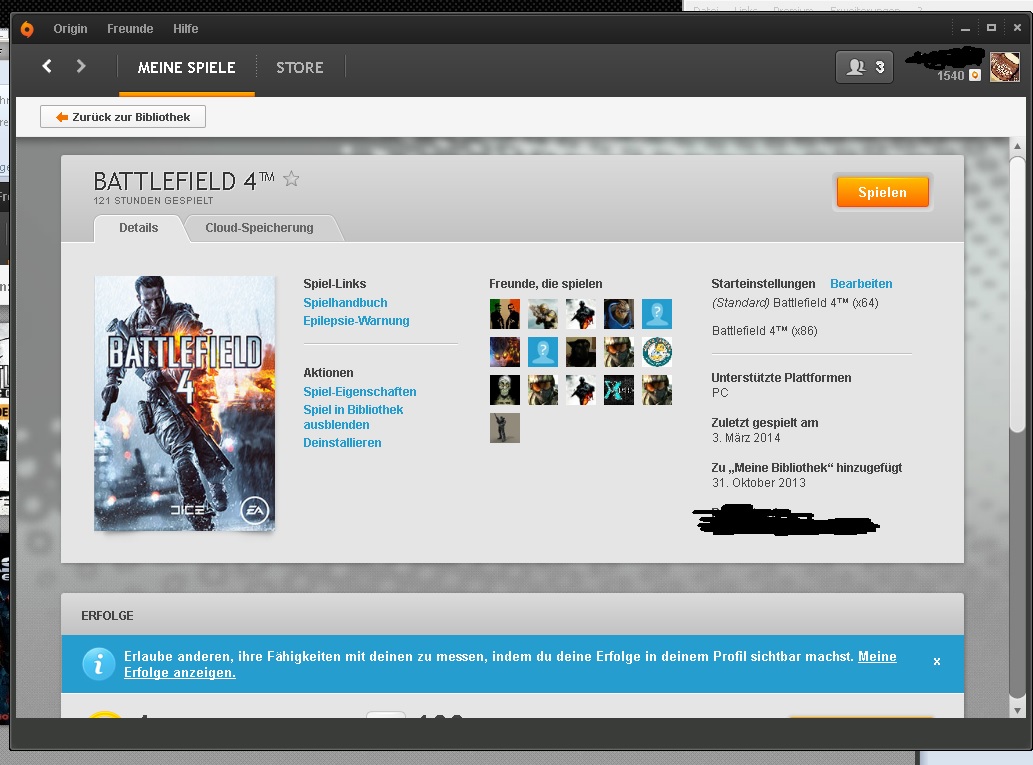
Task: Open the Freunde menu
Action: coord(130,29)
